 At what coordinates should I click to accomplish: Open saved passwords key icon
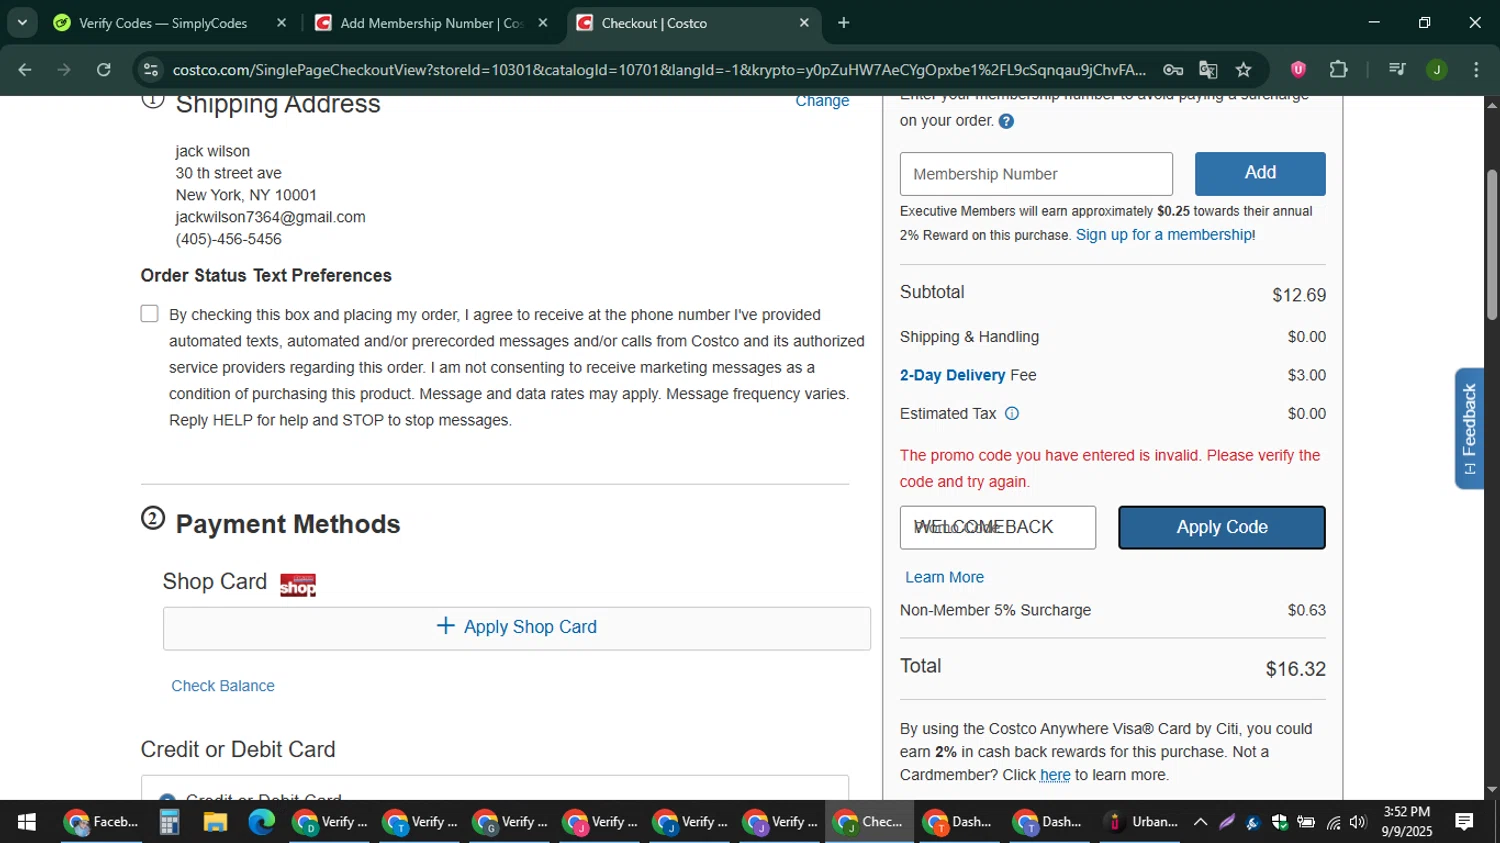[1173, 69]
